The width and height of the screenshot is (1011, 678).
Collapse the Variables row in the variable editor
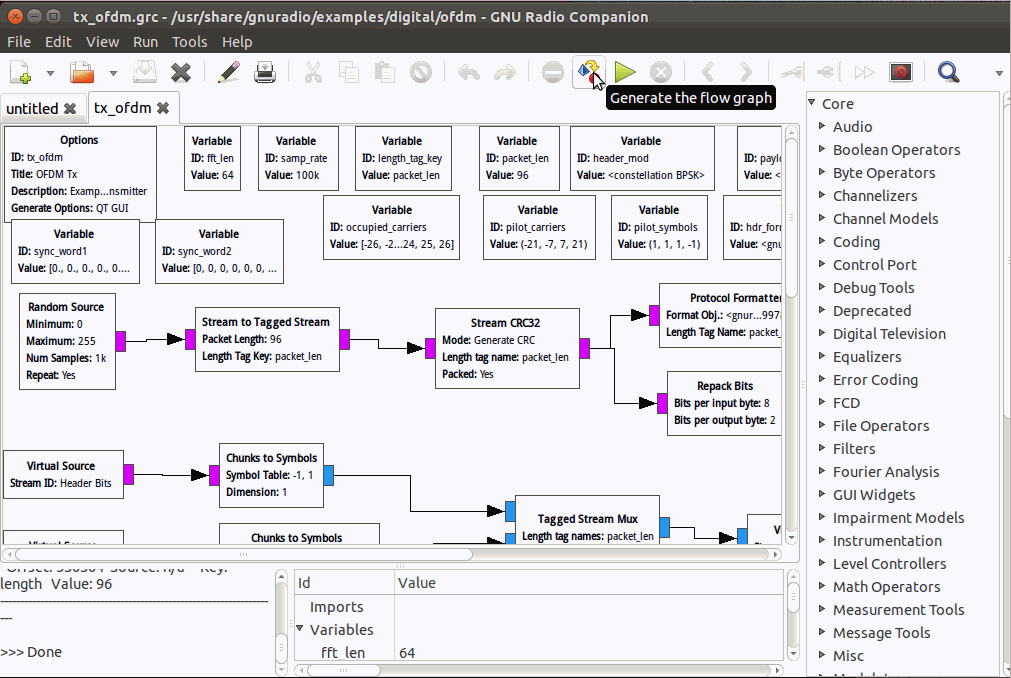pos(300,628)
